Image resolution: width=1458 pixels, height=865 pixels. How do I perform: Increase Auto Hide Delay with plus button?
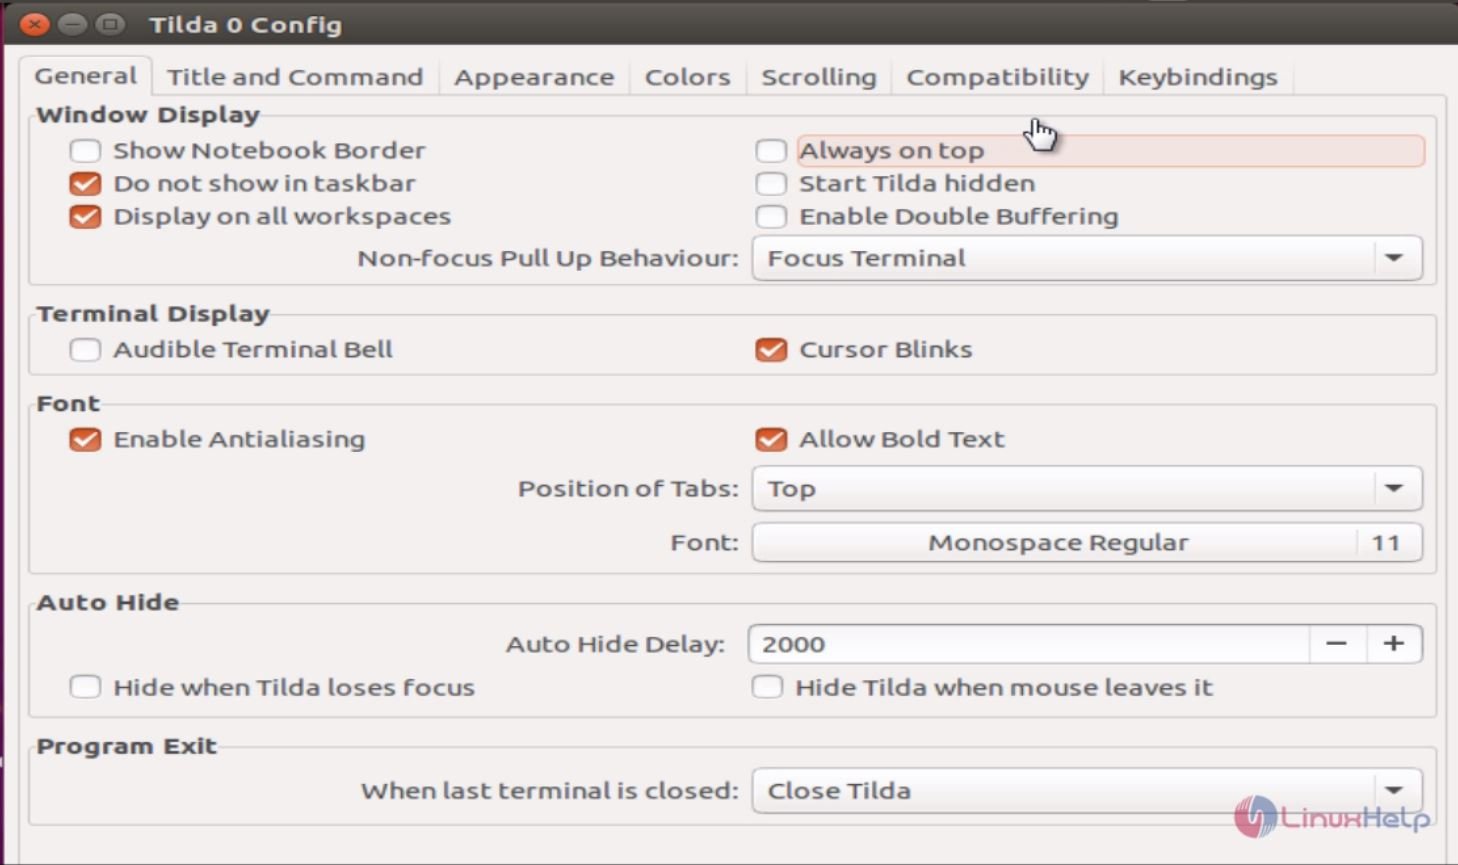[1393, 644]
